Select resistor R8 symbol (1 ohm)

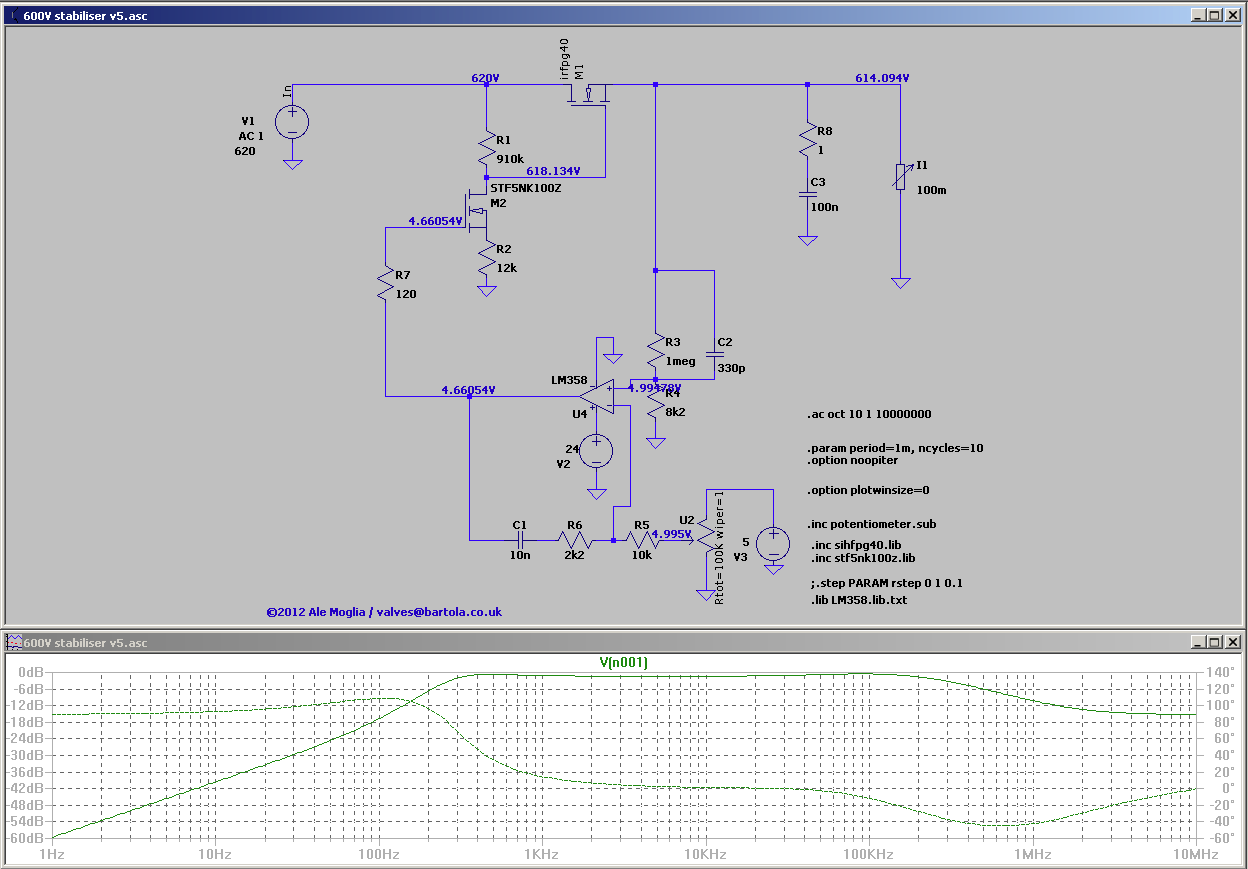(808, 140)
